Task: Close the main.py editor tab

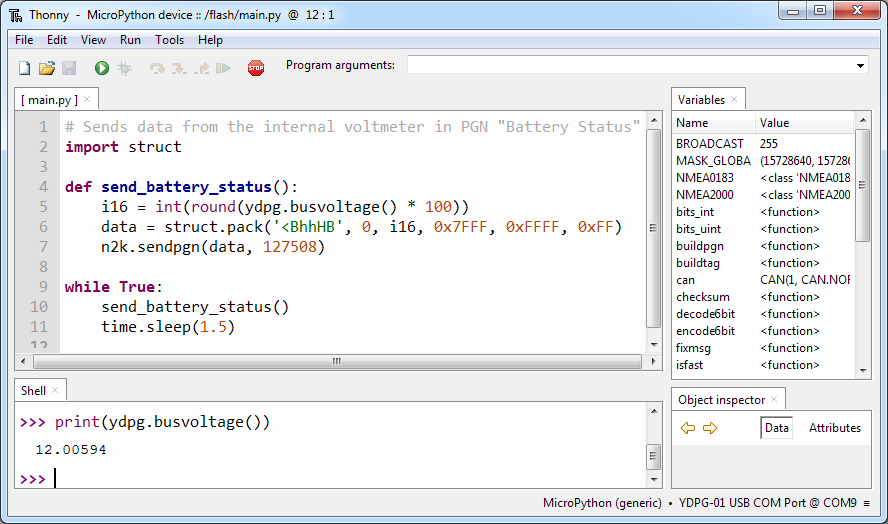Action: pos(87,99)
